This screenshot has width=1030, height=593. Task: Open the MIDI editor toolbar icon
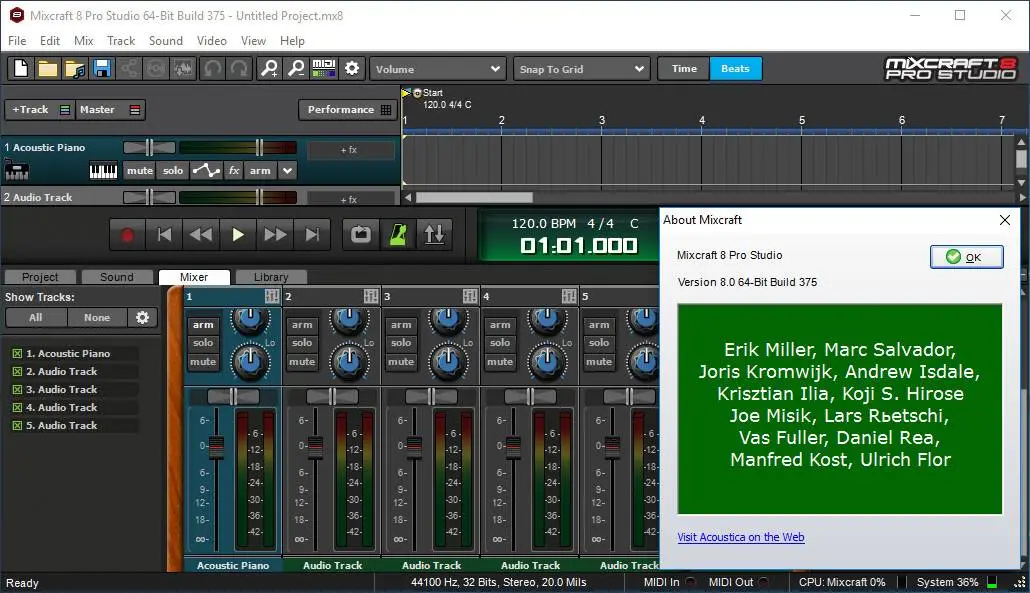coord(324,68)
